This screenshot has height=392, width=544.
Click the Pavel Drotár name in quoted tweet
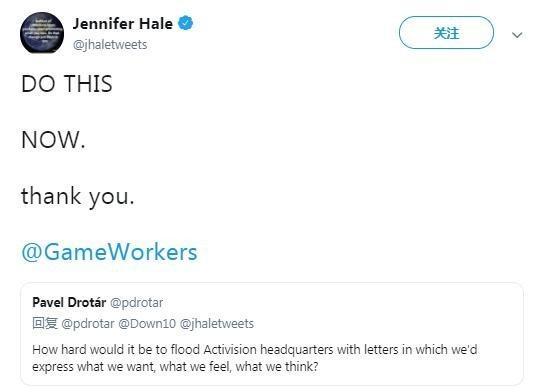(x=69, y=302)
